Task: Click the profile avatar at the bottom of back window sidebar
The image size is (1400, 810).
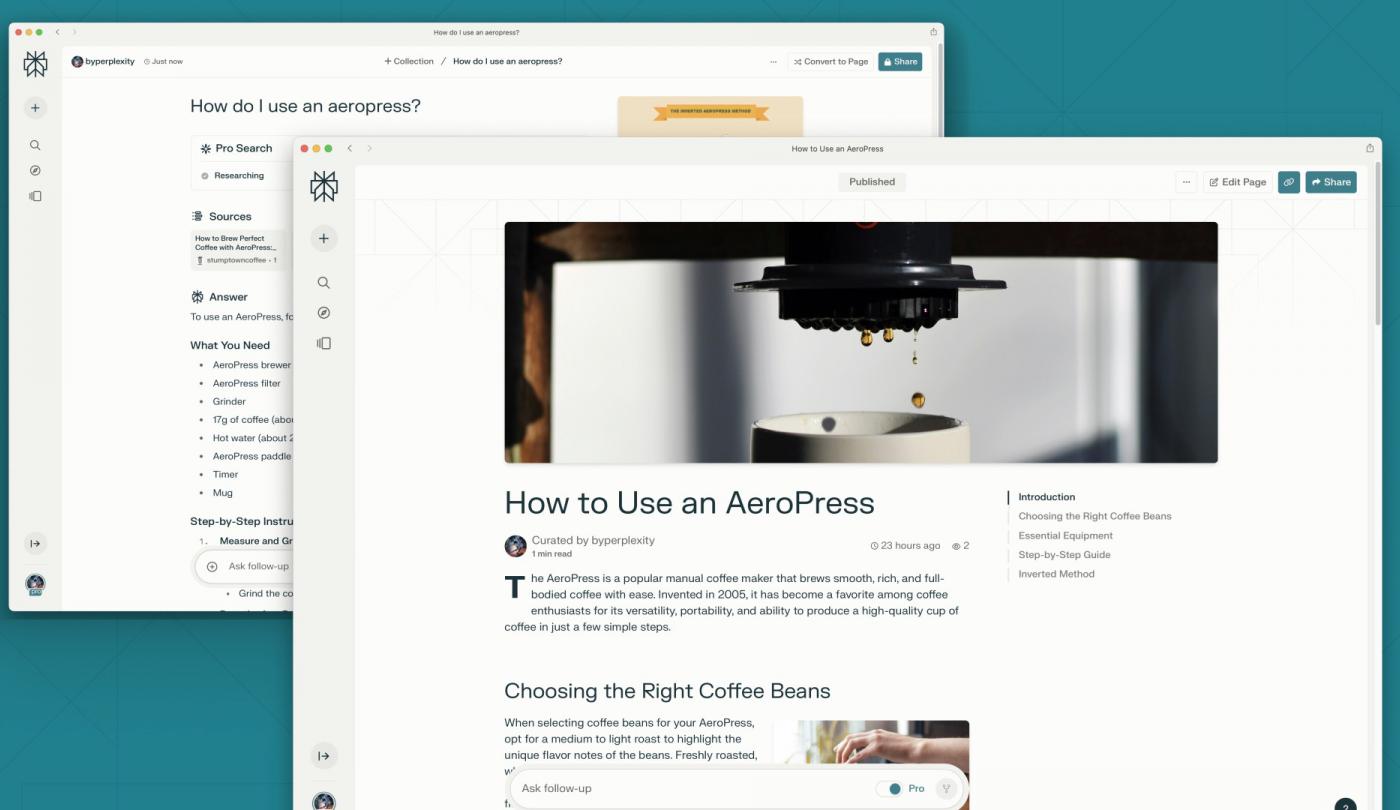Action: pyautogui.click(x=35, y=584)
